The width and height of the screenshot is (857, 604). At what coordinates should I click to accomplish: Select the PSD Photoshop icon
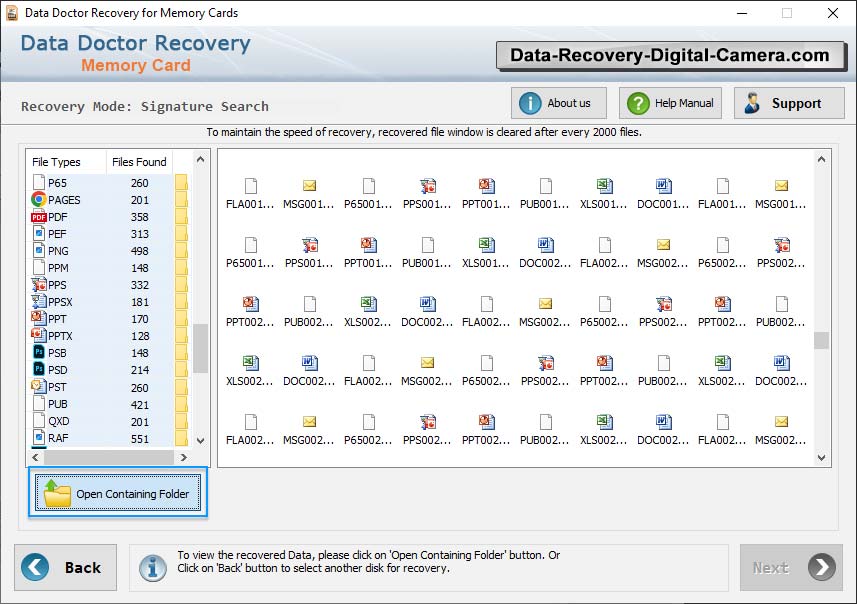(39, 370)
